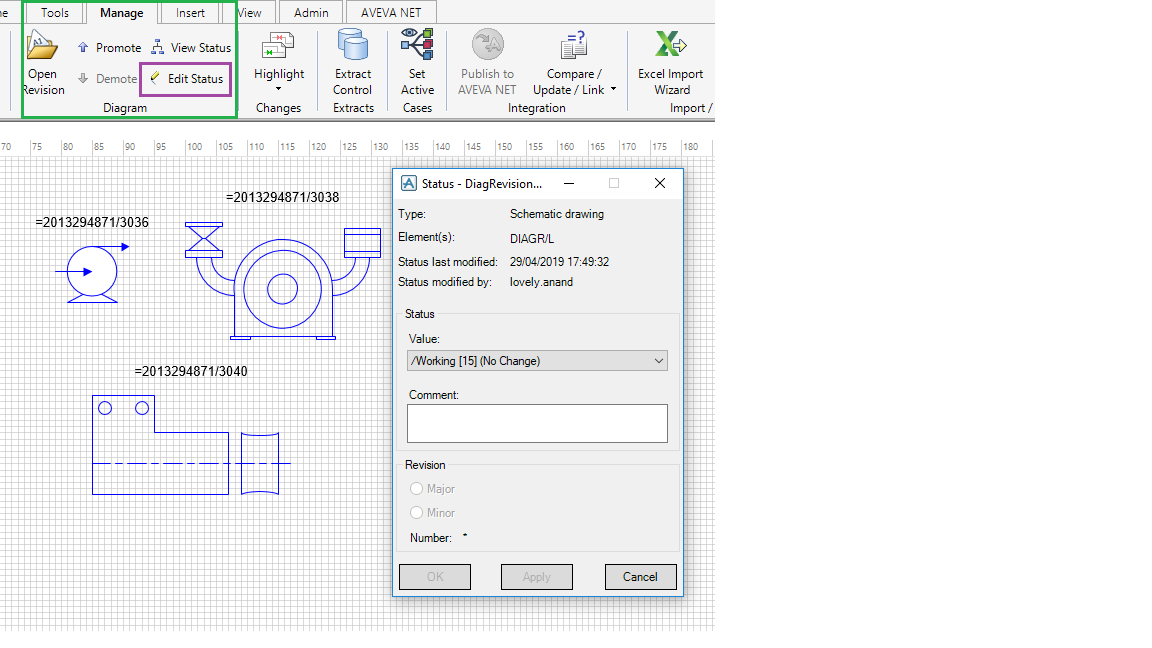
Task: Switch to the Insert ribbon tab
Action: pyautogui.click(x=190, y=12)
